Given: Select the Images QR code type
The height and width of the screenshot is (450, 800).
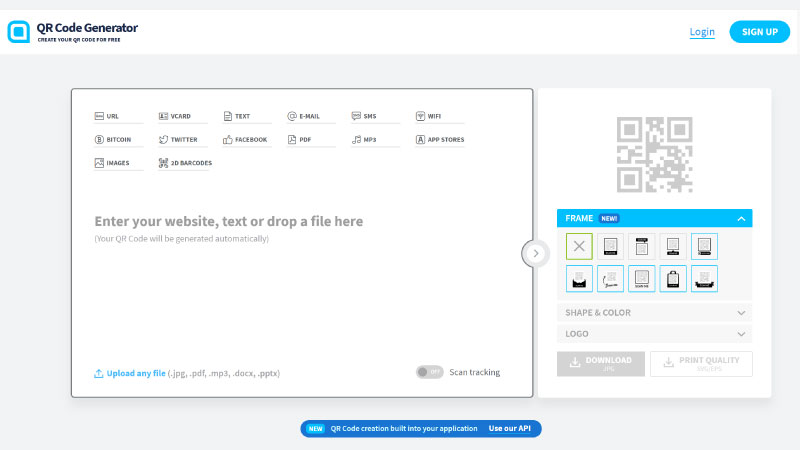Looking at the screenshot, I should pos(112,163).
